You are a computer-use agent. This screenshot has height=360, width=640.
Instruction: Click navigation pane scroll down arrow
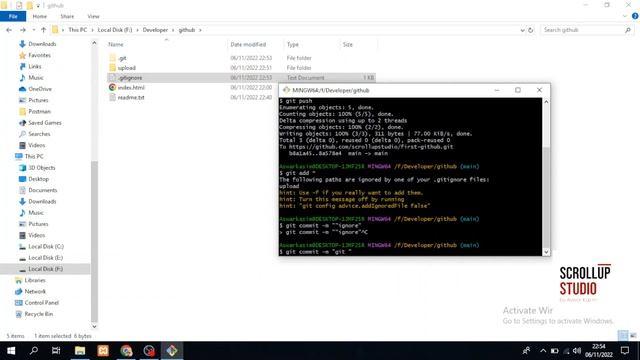click(94, 326)
